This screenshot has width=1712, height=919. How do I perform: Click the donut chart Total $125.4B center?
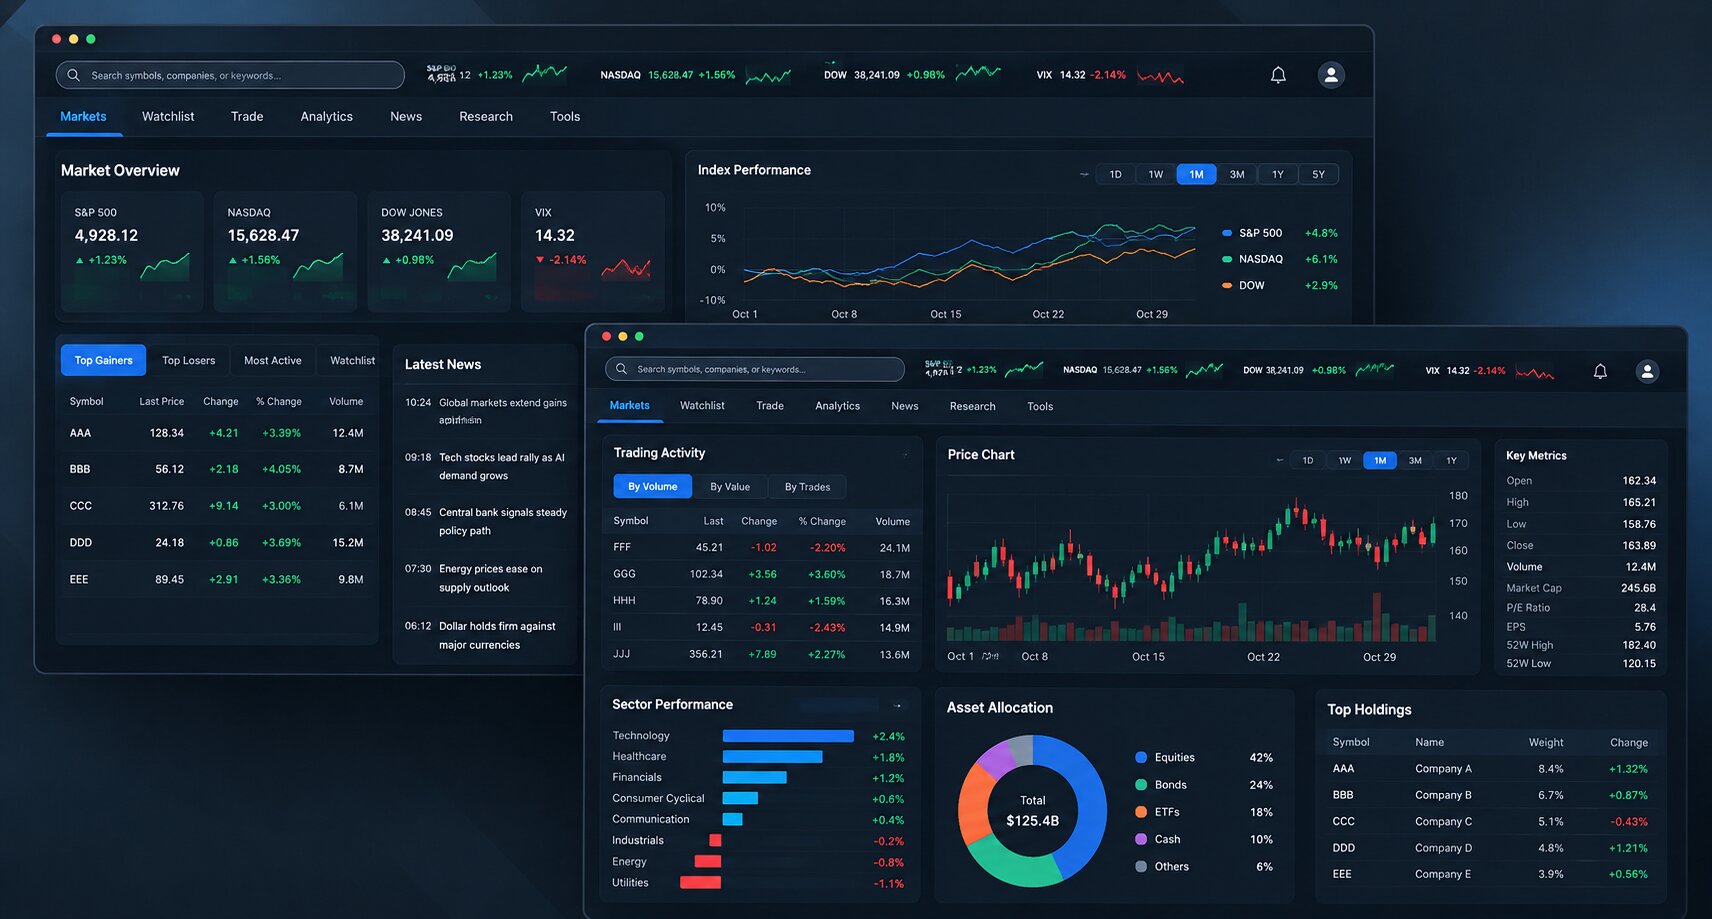click(x=1032, y=811)
